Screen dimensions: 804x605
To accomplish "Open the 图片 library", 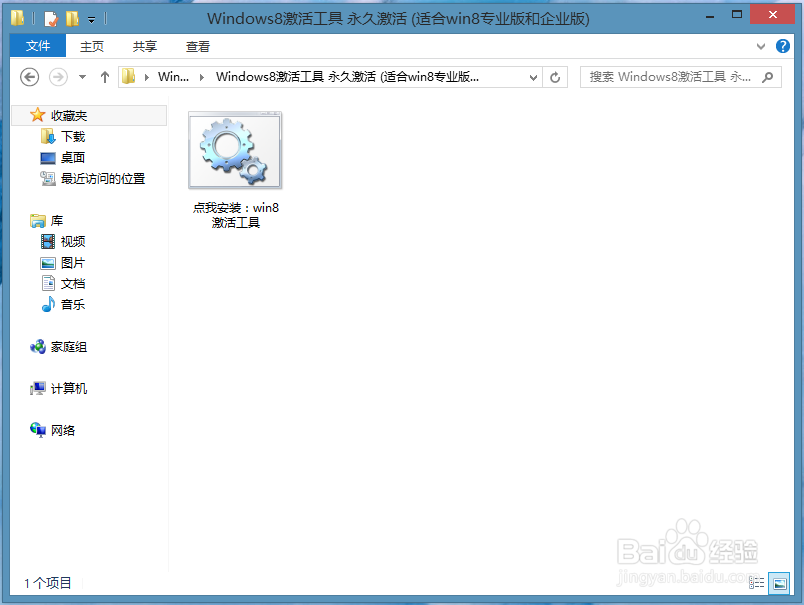I will click(x=73, y=263).
